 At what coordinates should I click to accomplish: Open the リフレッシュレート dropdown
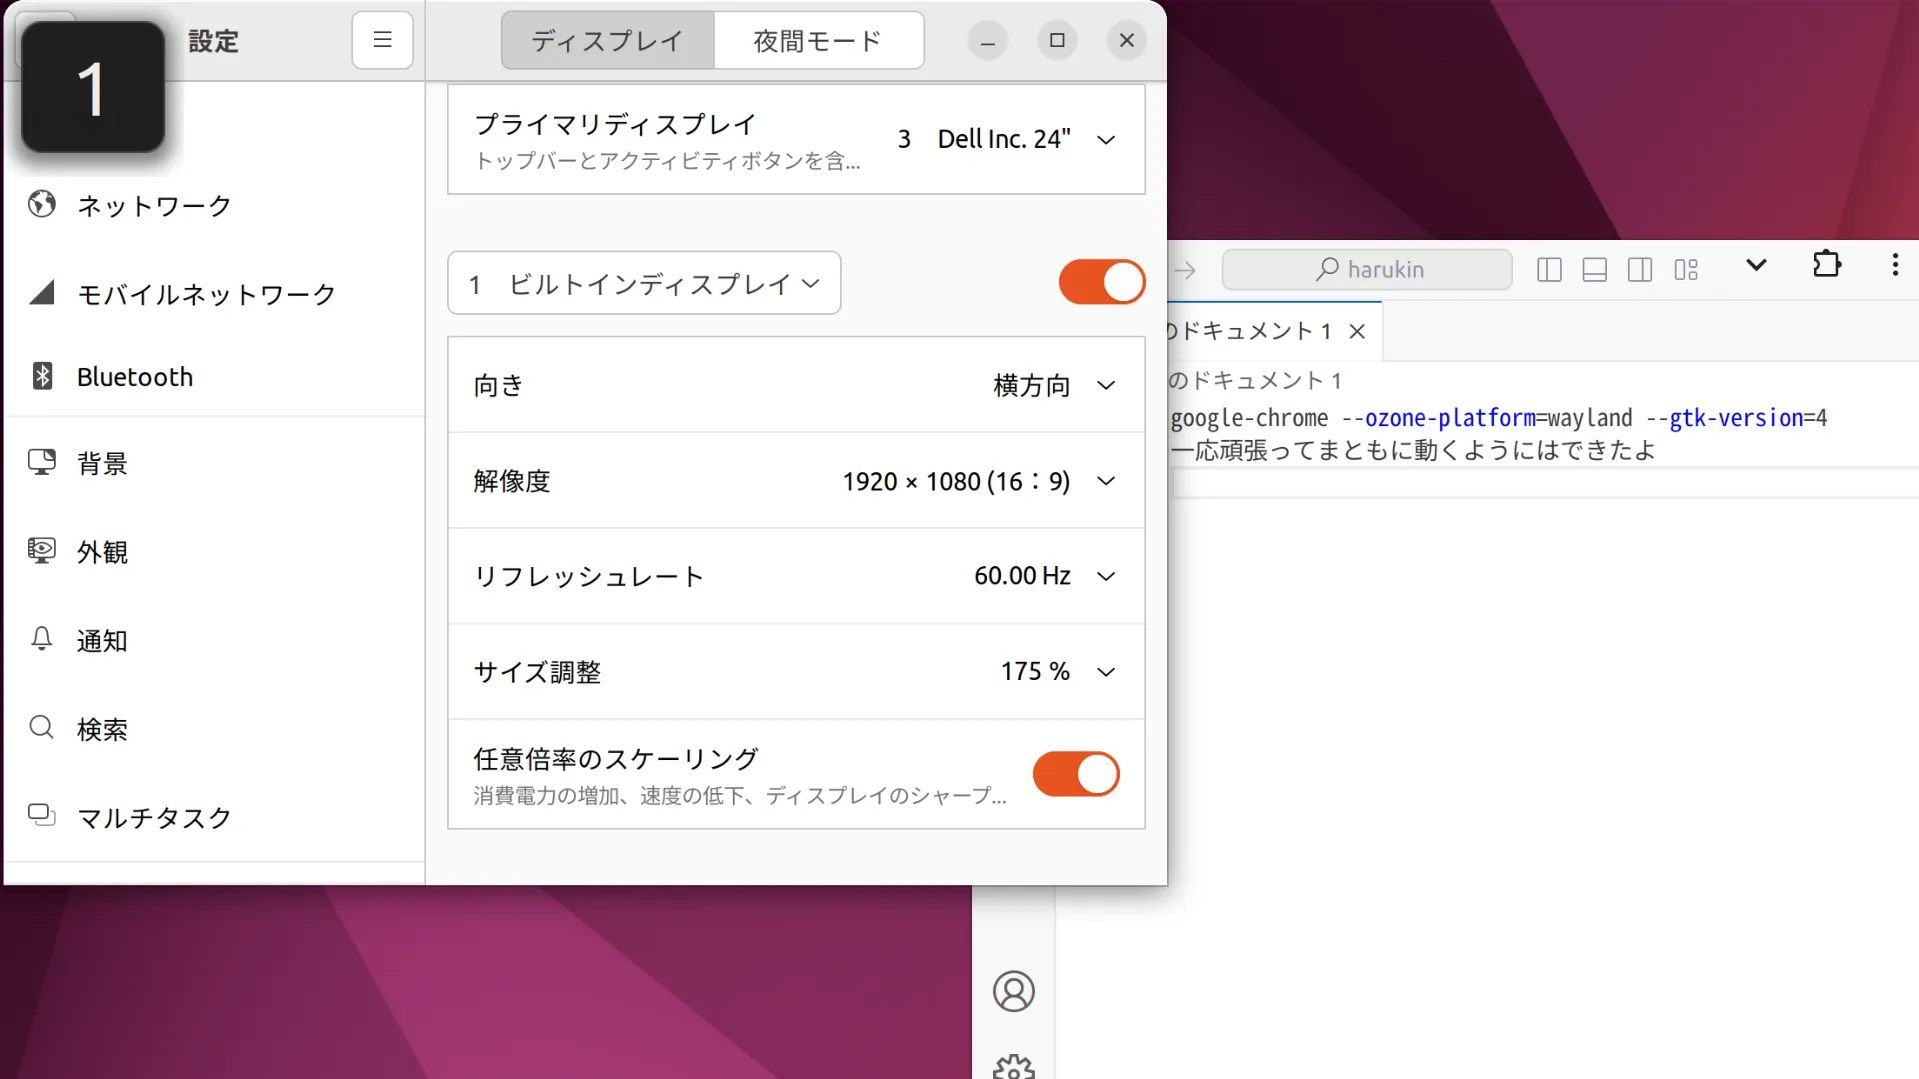pyautogui.click(x=1105, y=576)
